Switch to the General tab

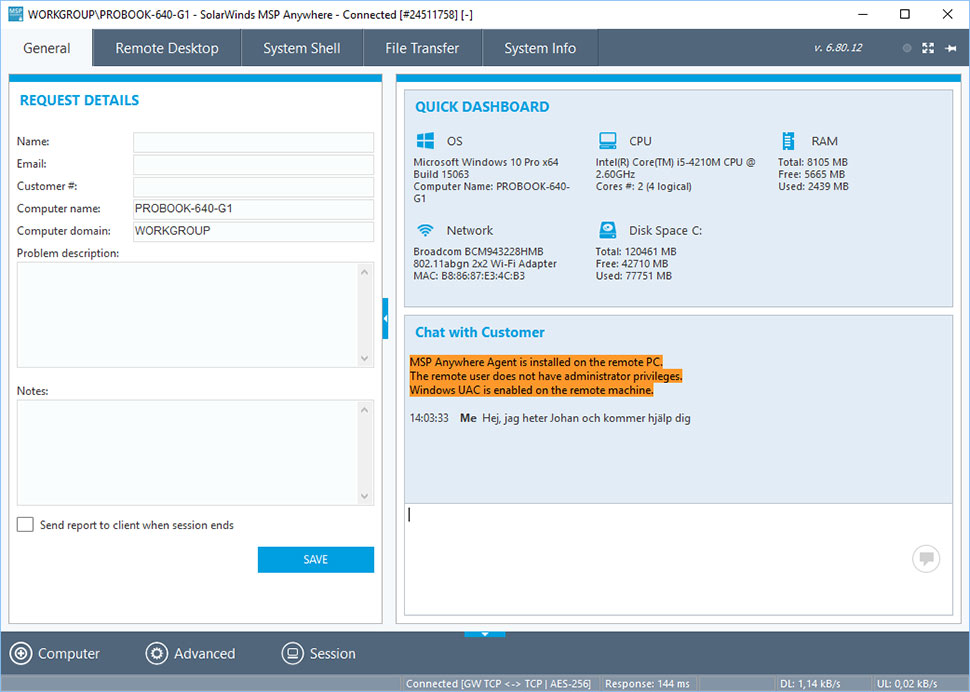click(46, 48)
